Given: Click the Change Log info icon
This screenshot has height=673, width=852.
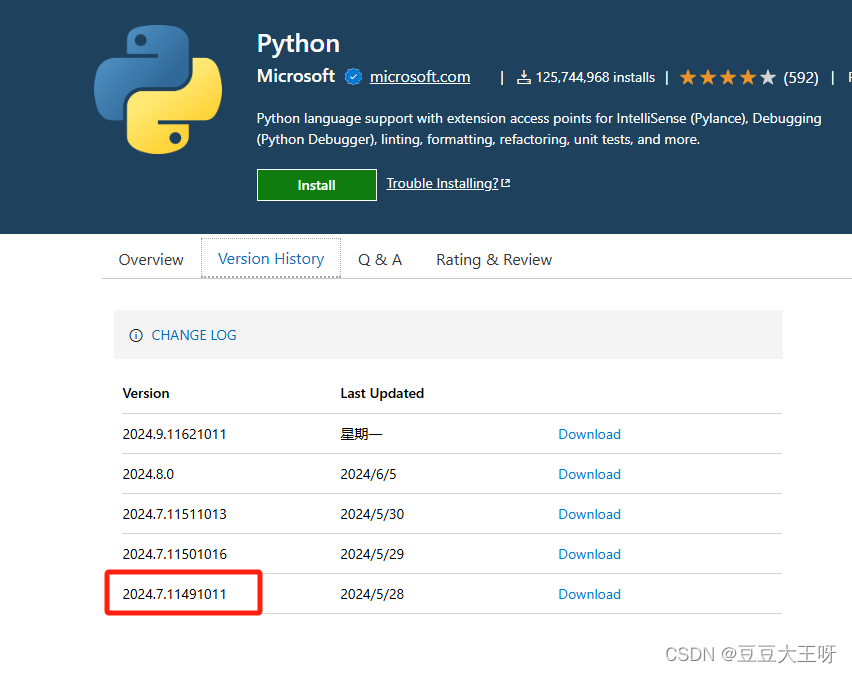Looking at the screenshot, I should click(136, 335).
